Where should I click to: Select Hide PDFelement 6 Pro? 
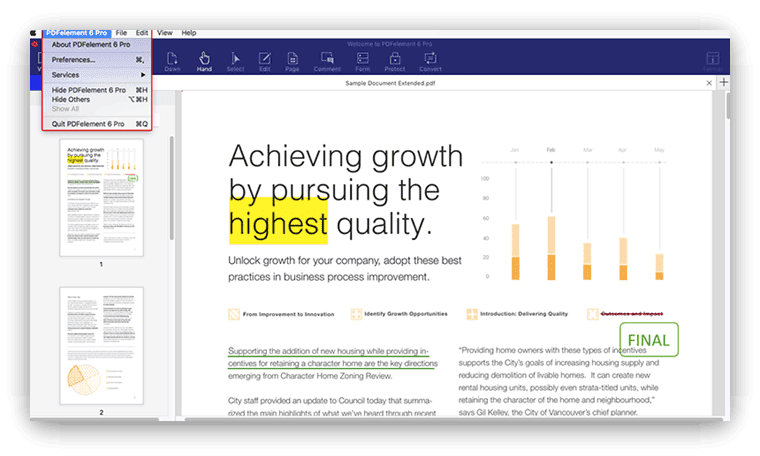click(98, 90)
